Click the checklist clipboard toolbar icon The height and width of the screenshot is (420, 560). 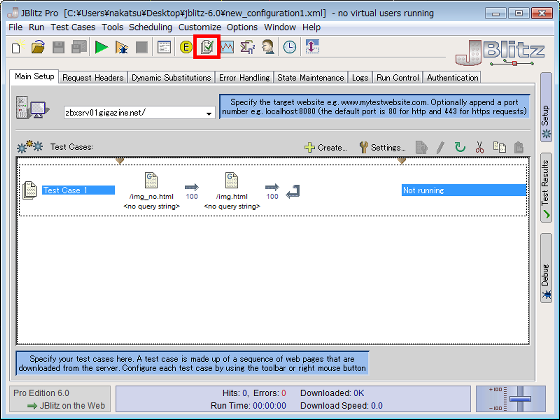207,47
